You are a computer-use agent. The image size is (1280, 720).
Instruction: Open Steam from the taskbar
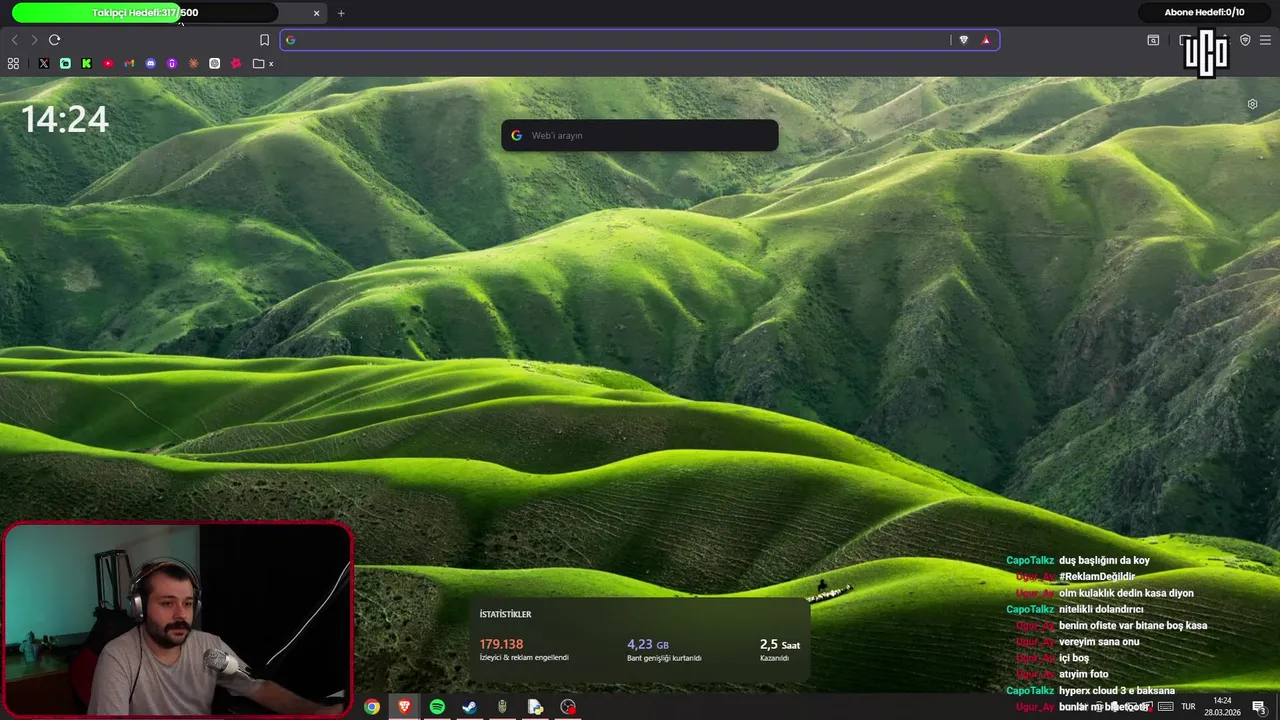click(469, 707)
